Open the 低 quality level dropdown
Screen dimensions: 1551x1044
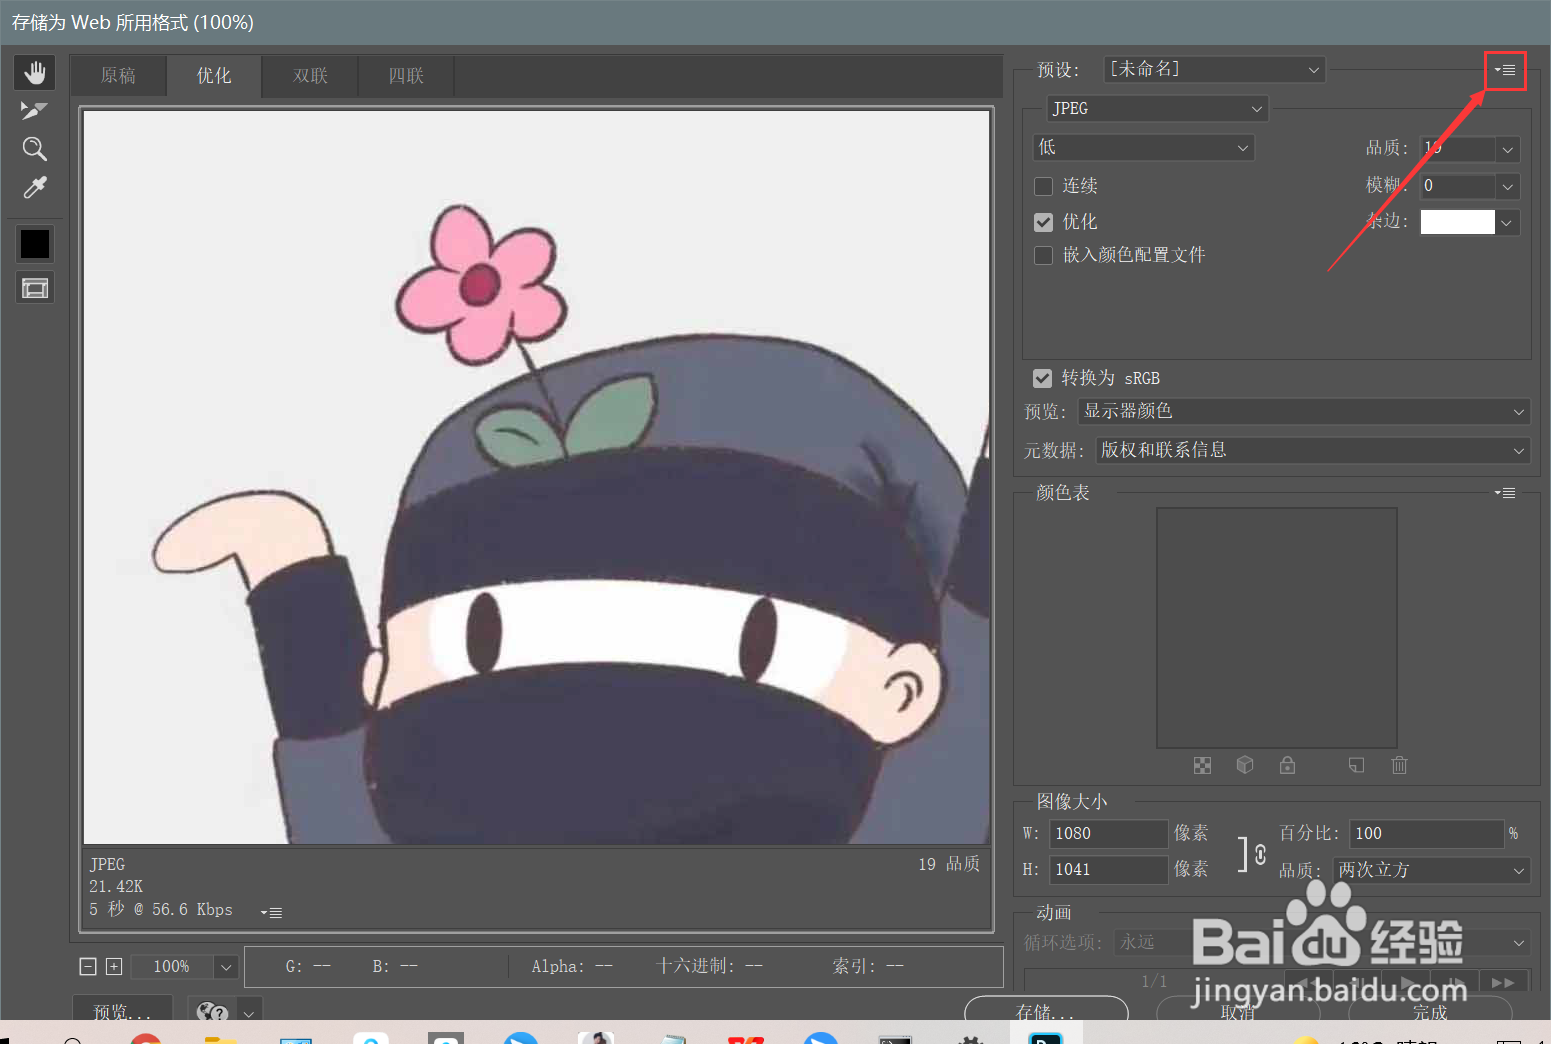pos(1143,147)
